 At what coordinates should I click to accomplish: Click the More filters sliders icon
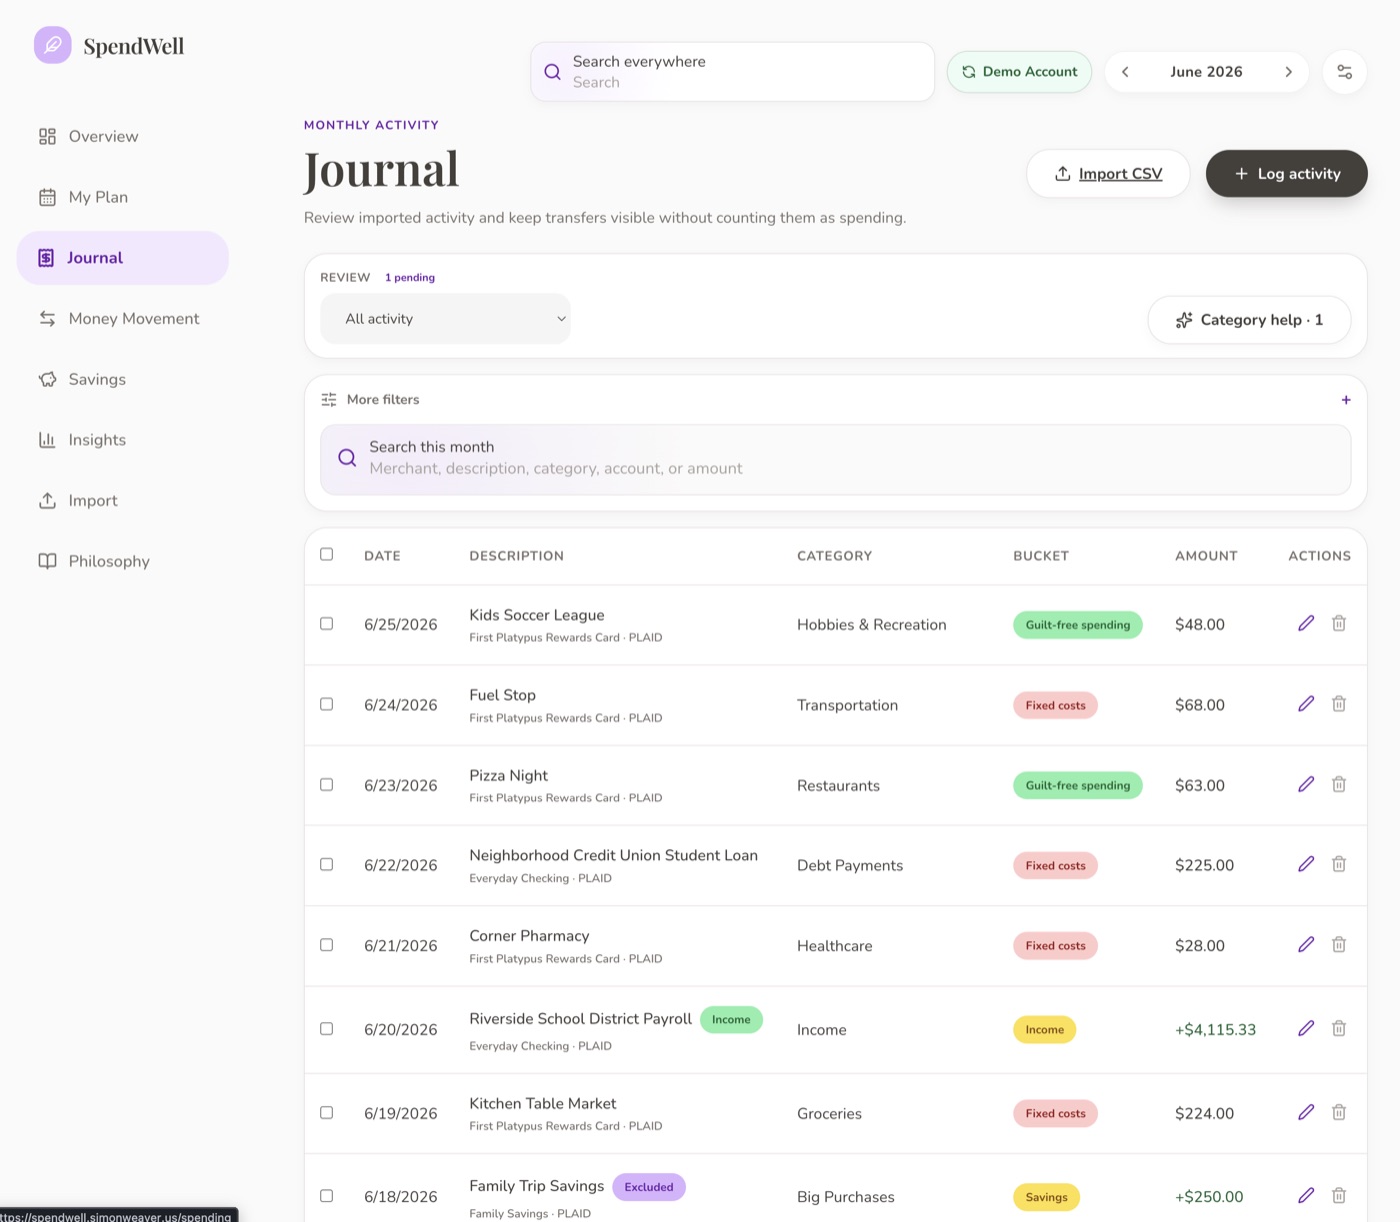(329, 400)
